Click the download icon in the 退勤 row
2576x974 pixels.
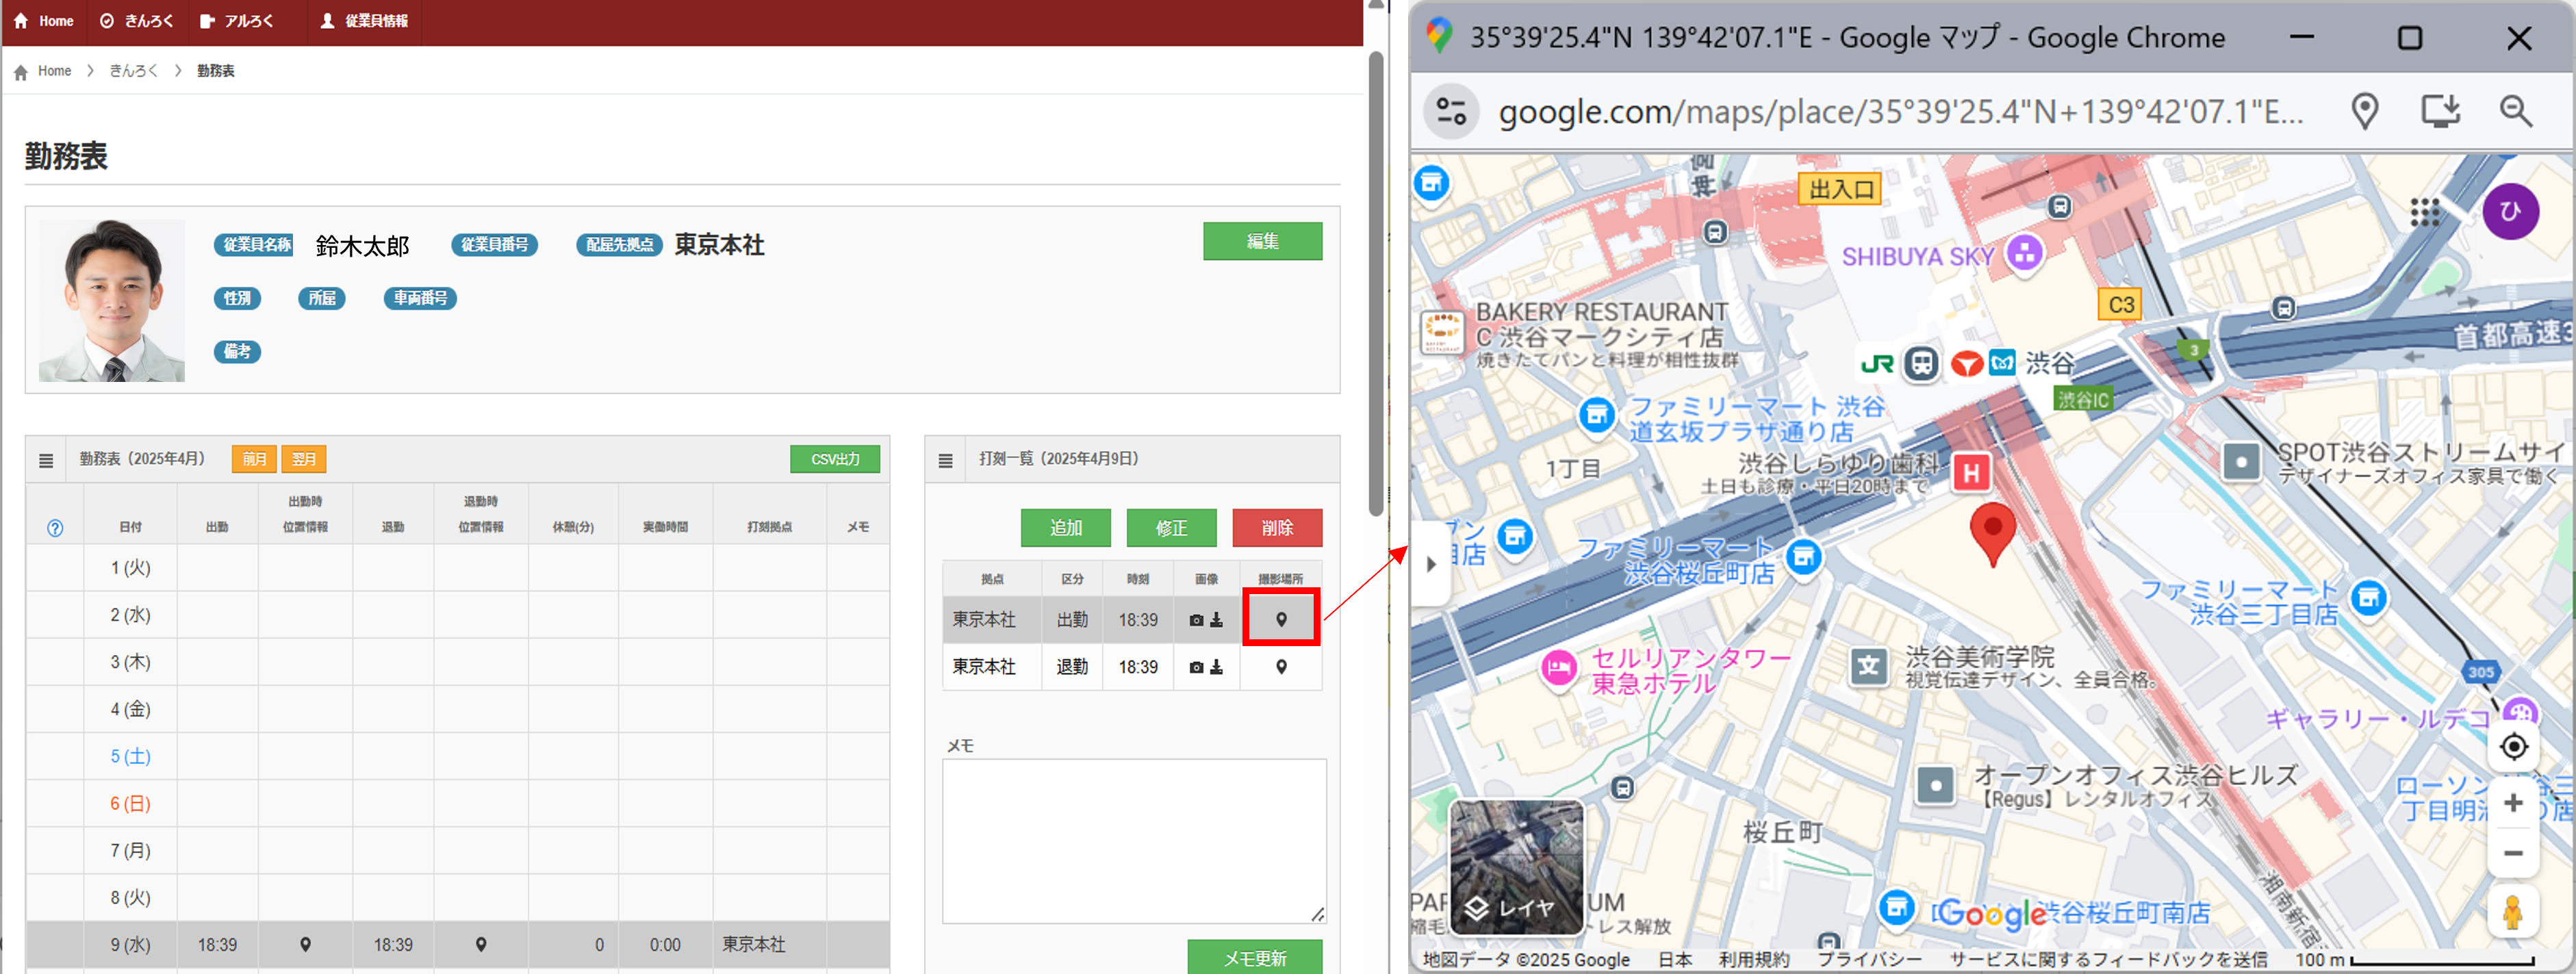coord(1216,667)
